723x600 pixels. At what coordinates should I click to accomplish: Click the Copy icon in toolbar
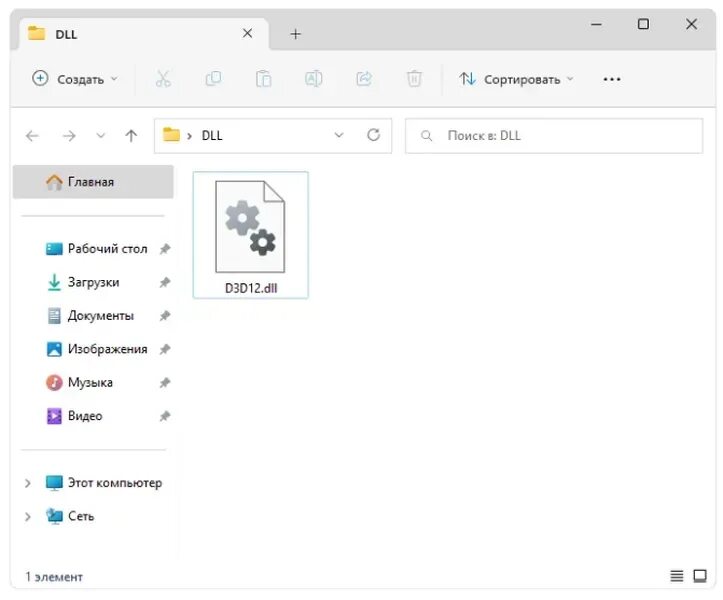point(213,79)
